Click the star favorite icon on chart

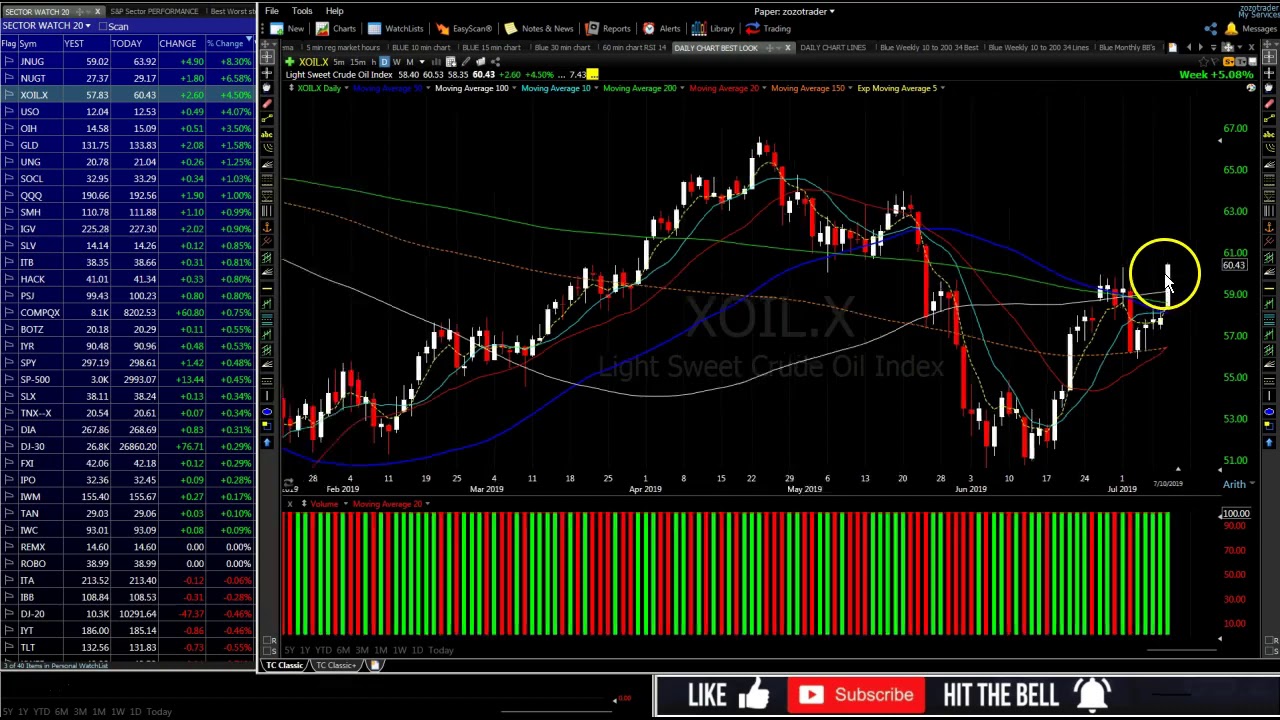tap(1204, 61)
